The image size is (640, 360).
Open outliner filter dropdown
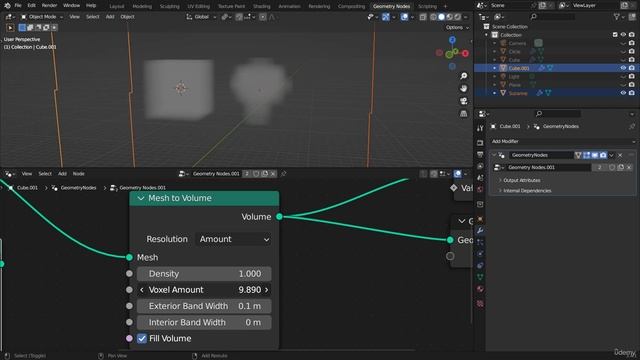click(618, 17)
